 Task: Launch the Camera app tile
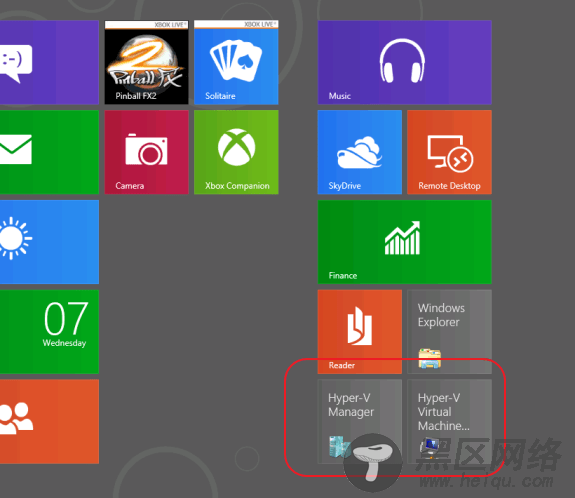[147, 152]
